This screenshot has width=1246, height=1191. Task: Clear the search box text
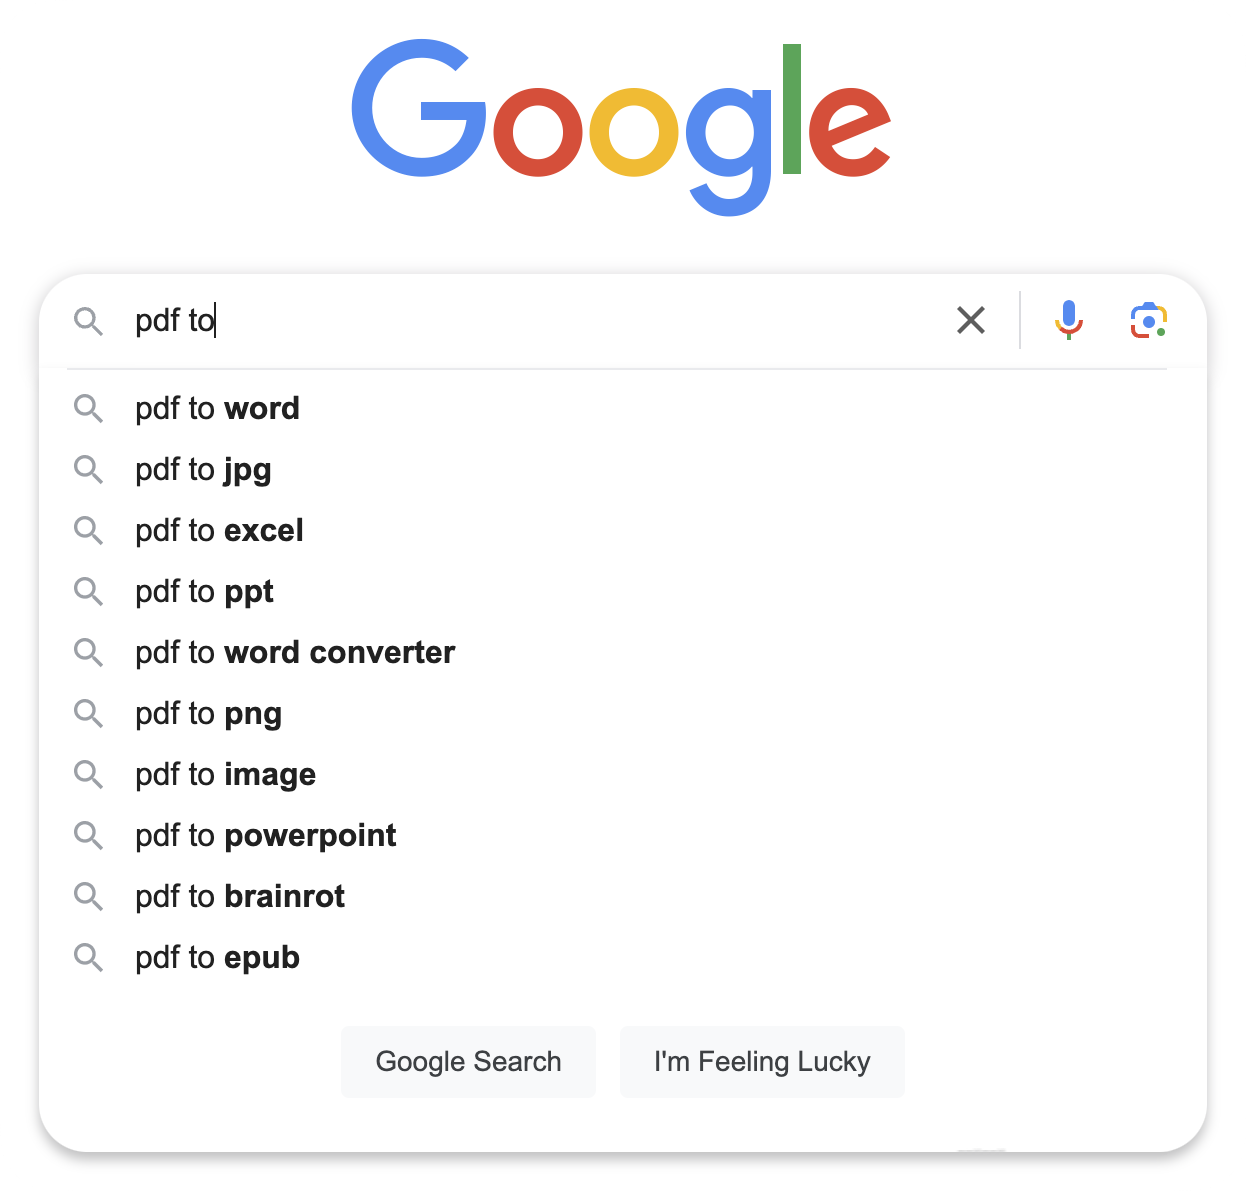[971, 320]
